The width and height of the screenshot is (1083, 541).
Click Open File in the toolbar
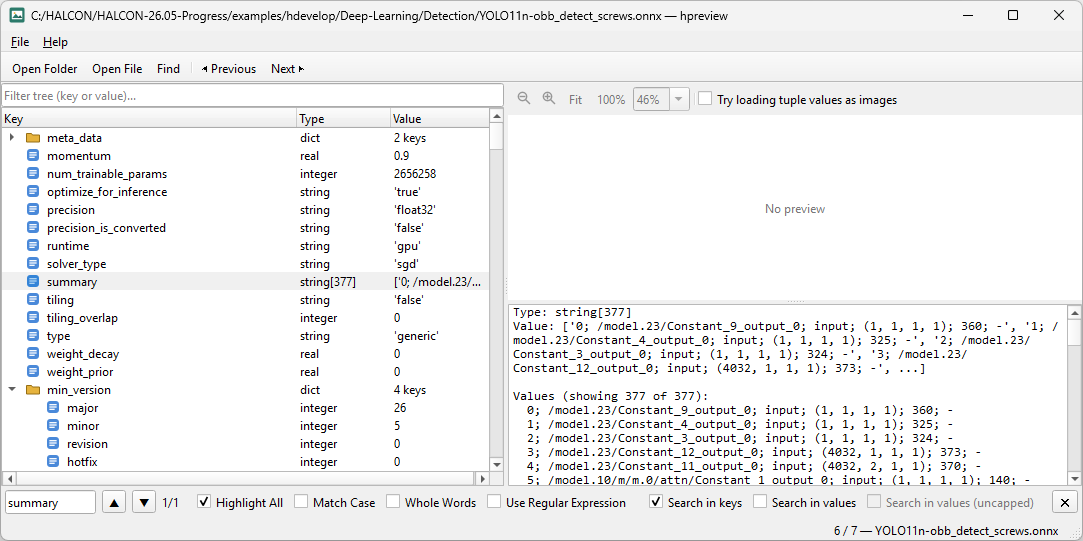coord(117,68)
